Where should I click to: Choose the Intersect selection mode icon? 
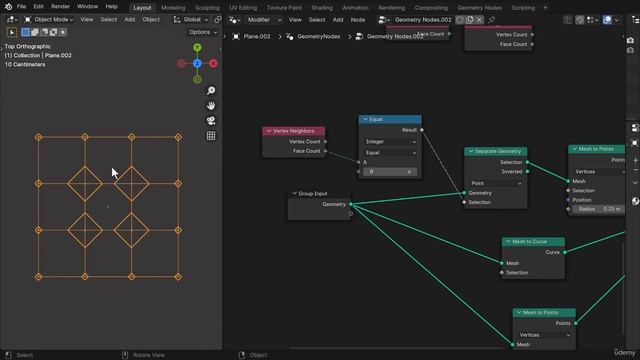63,32
